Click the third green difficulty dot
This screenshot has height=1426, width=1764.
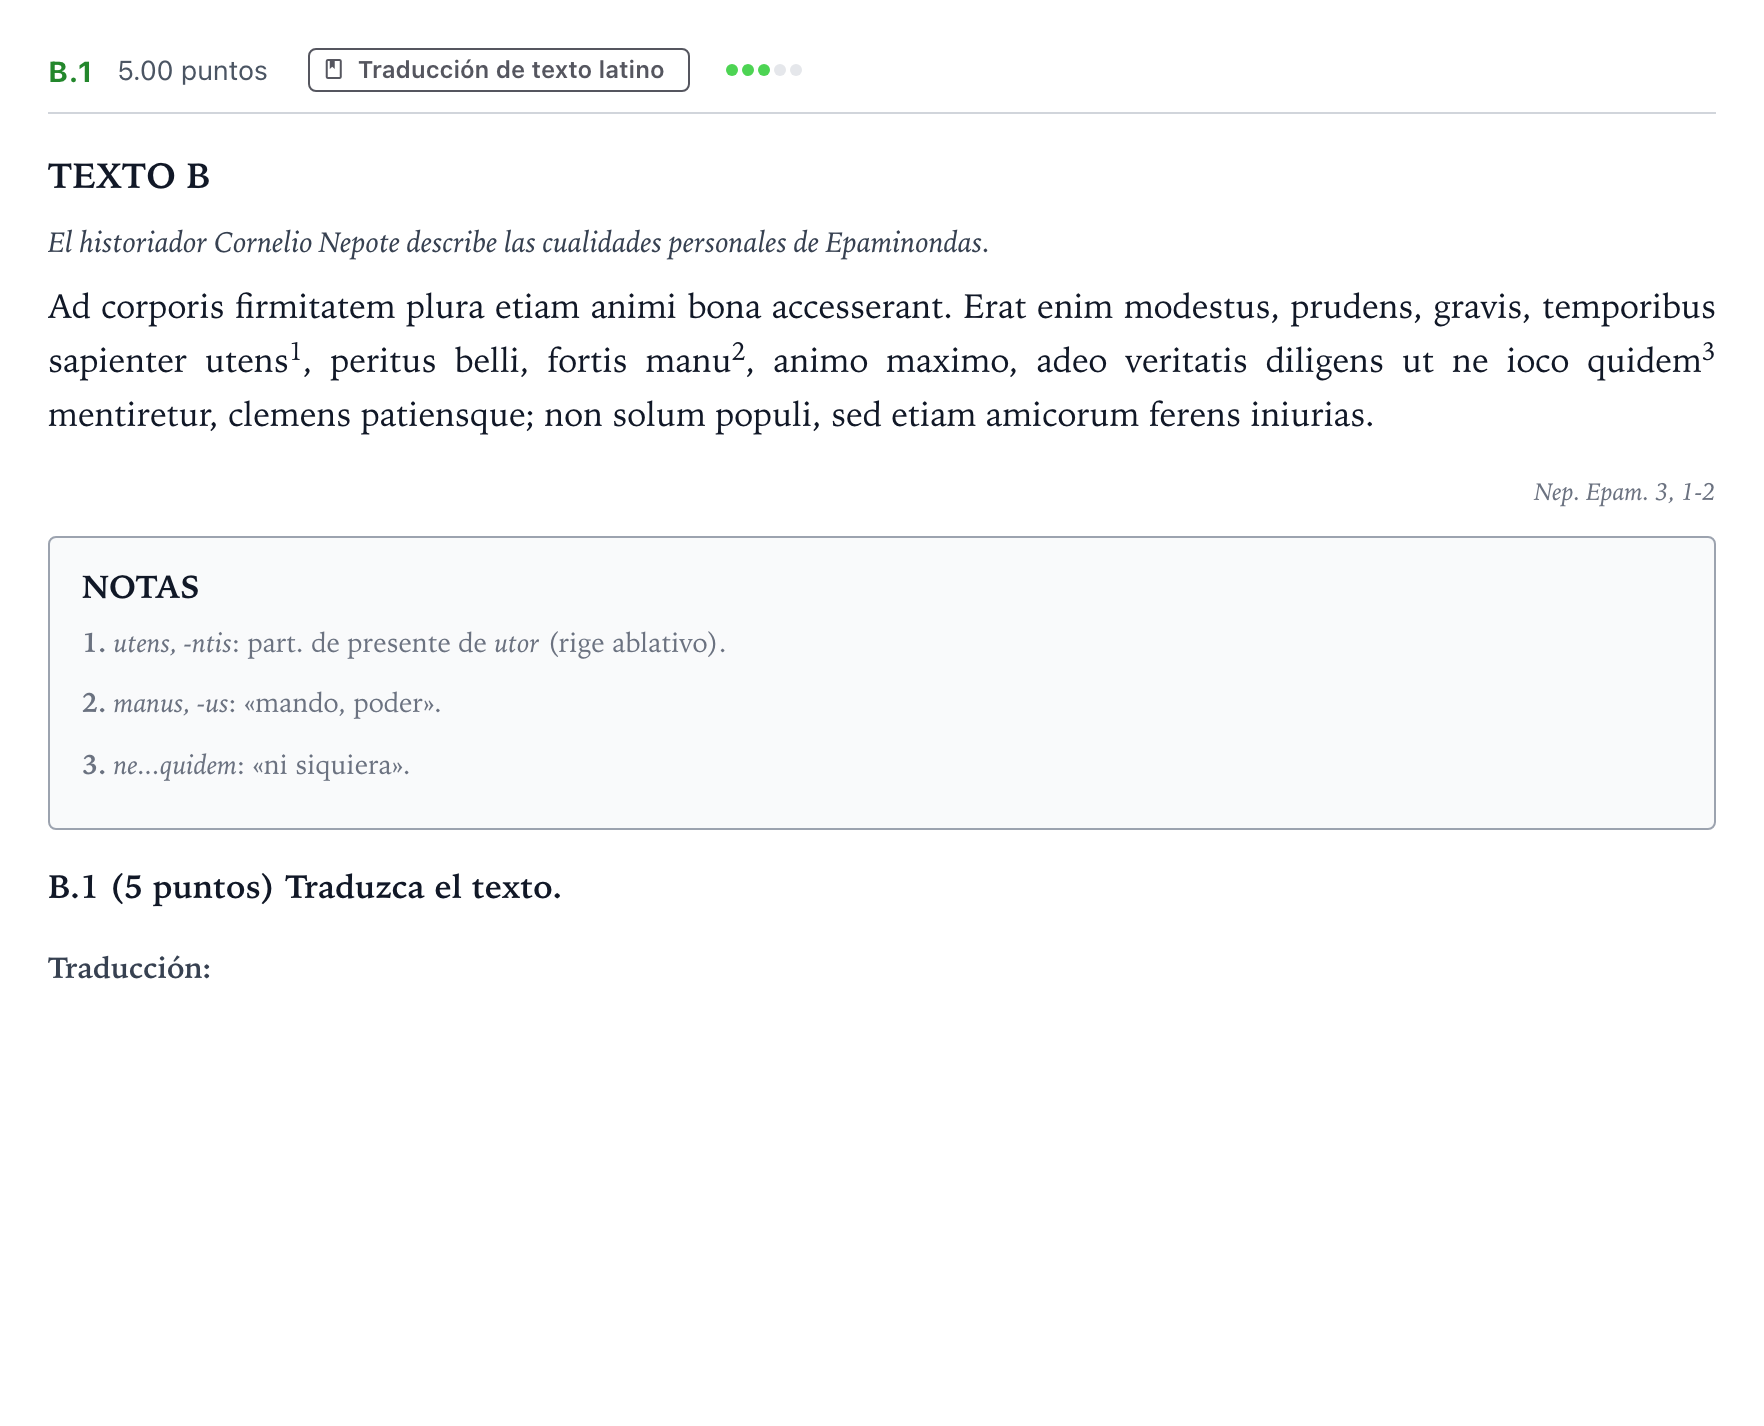pyautogui.click(x=764, y=70)
